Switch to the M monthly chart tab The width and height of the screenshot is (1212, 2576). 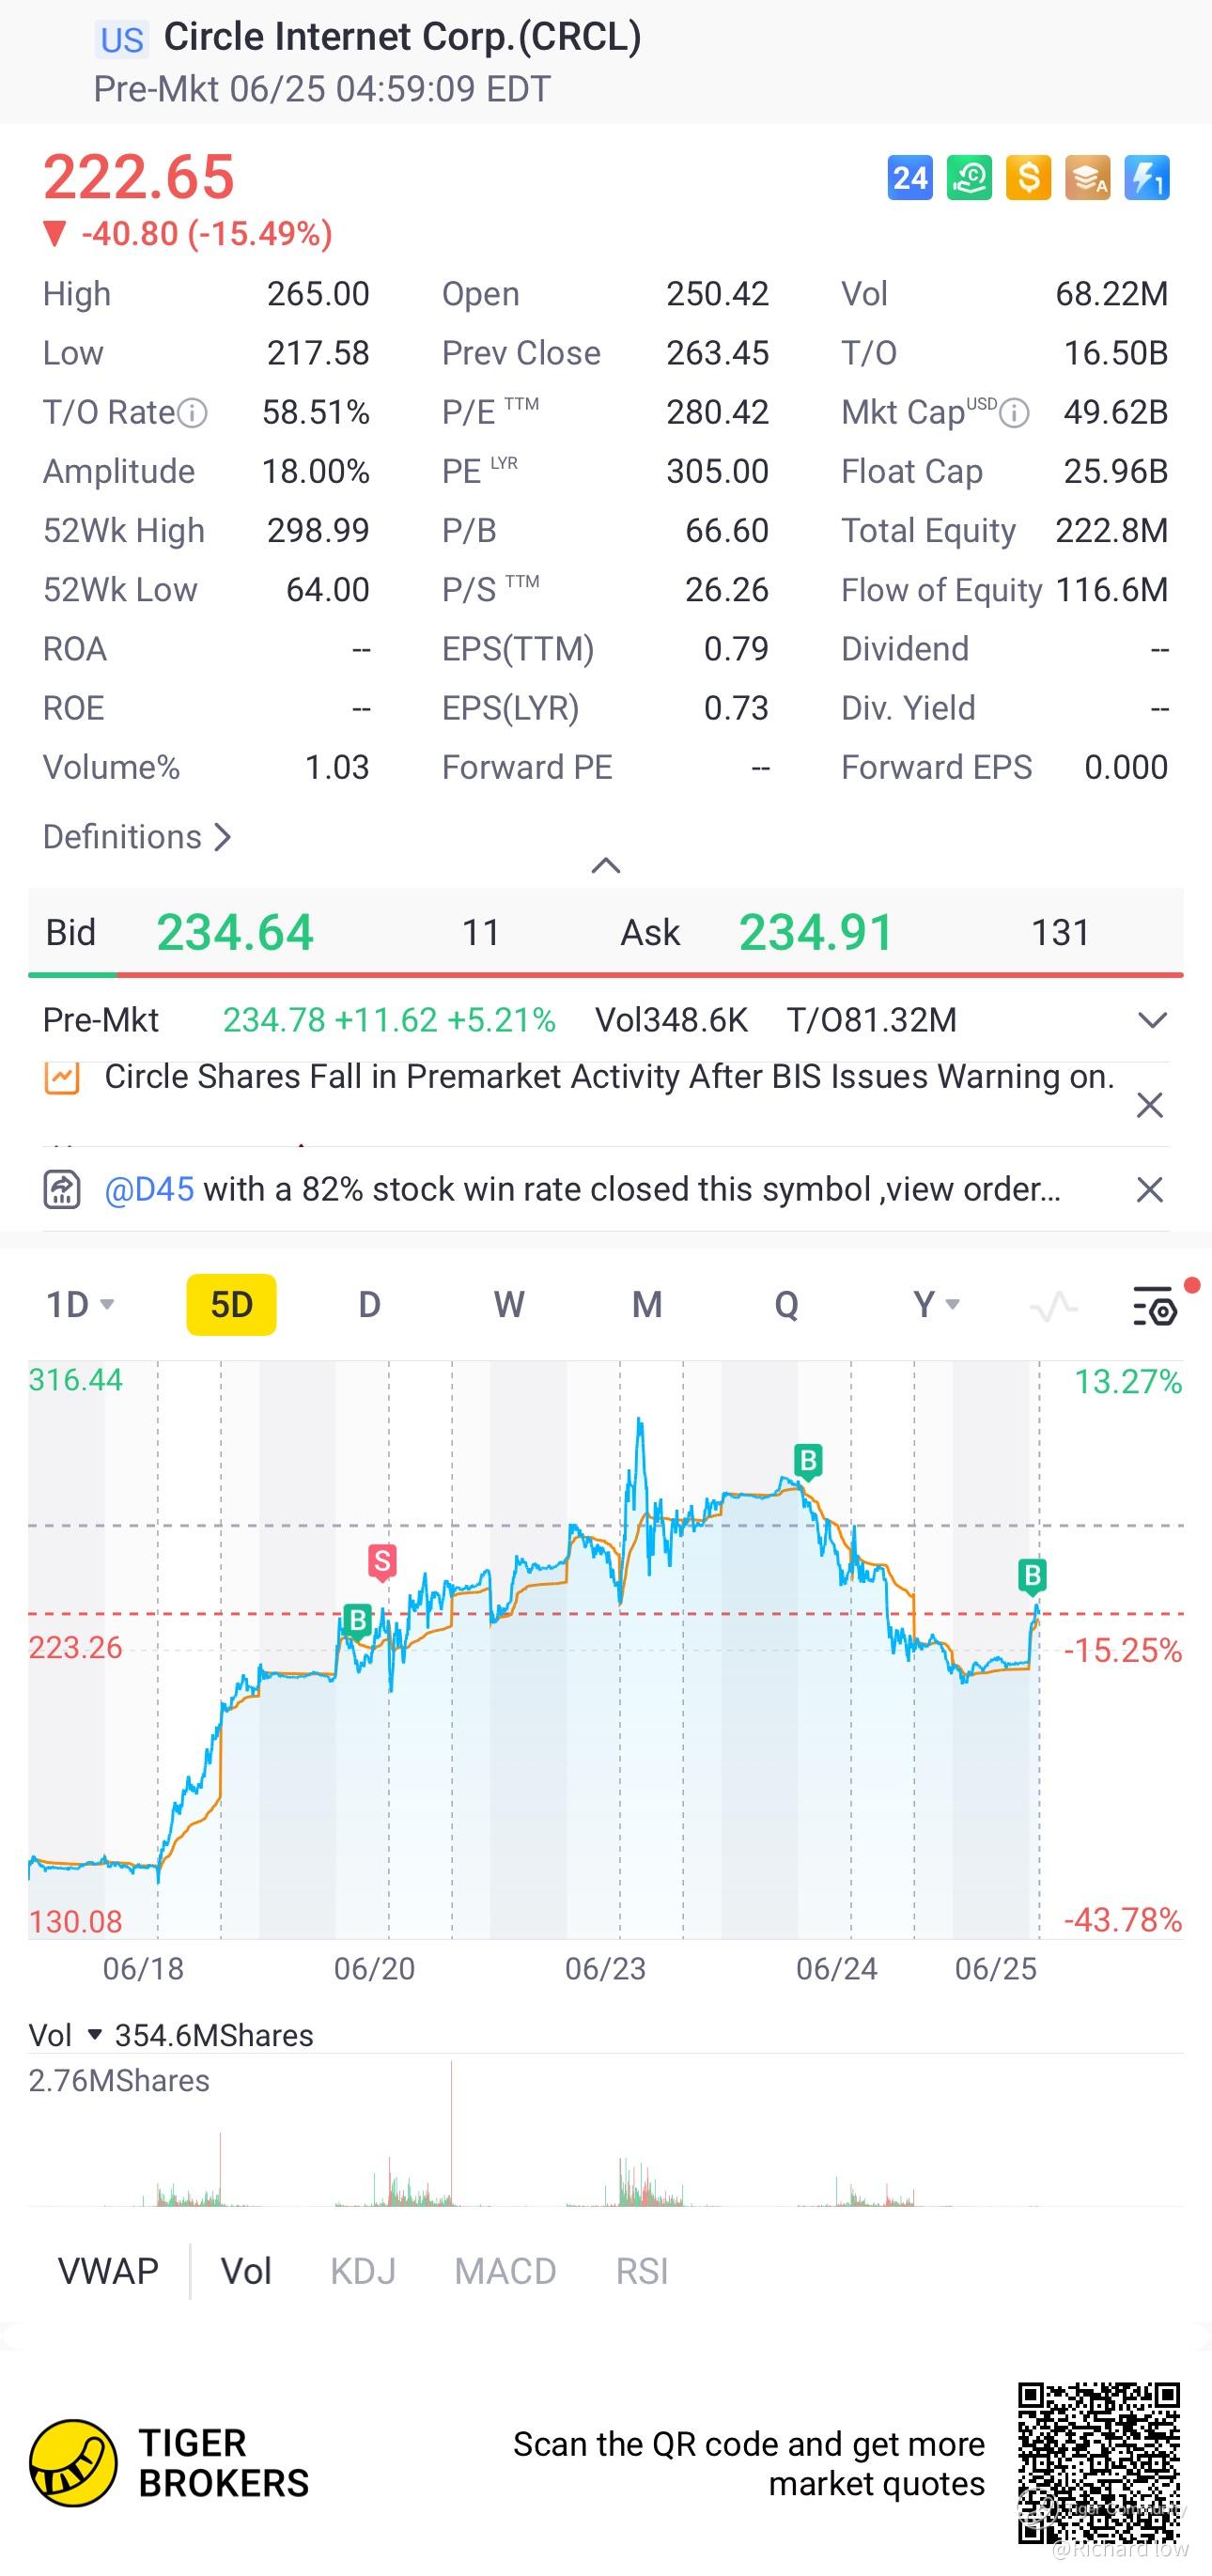(x=647, y=1305)
